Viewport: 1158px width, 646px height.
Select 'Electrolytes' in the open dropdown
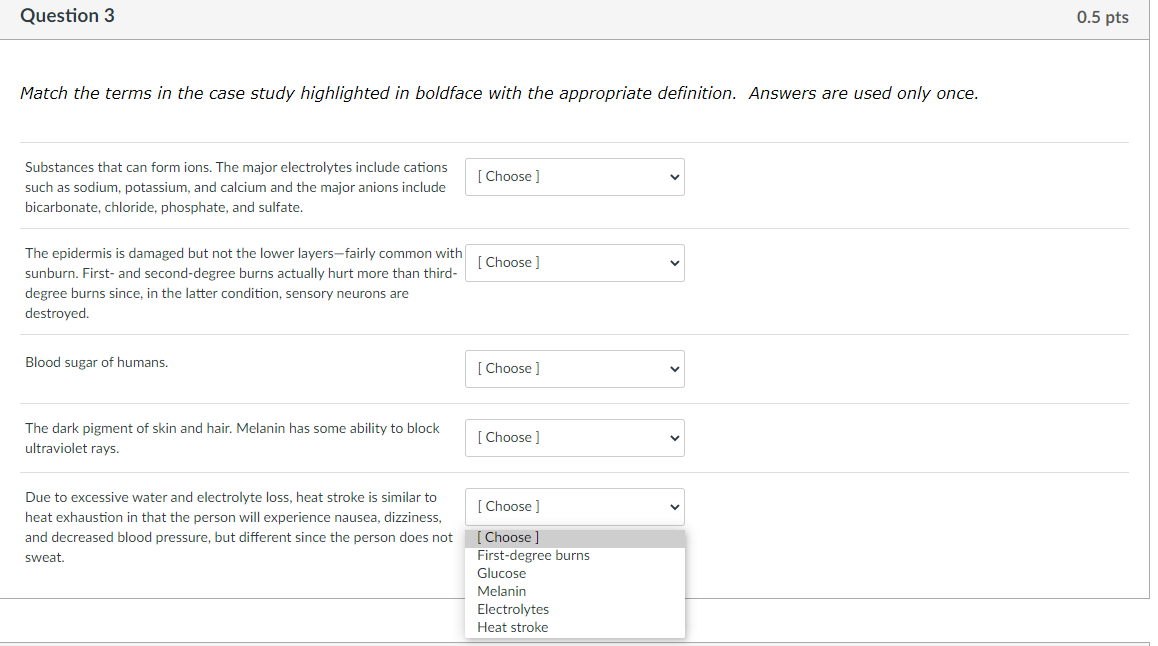click(575, 610)
